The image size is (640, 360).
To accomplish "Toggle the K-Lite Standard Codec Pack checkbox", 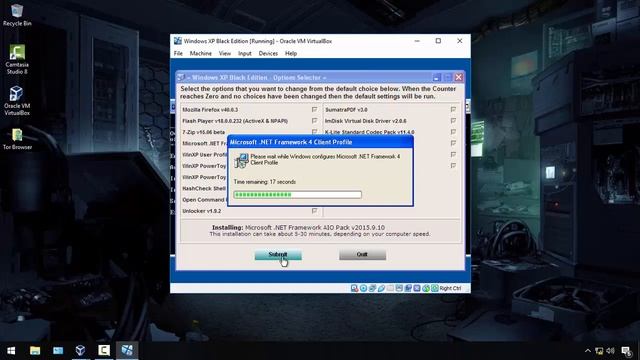I will [453, 132].
